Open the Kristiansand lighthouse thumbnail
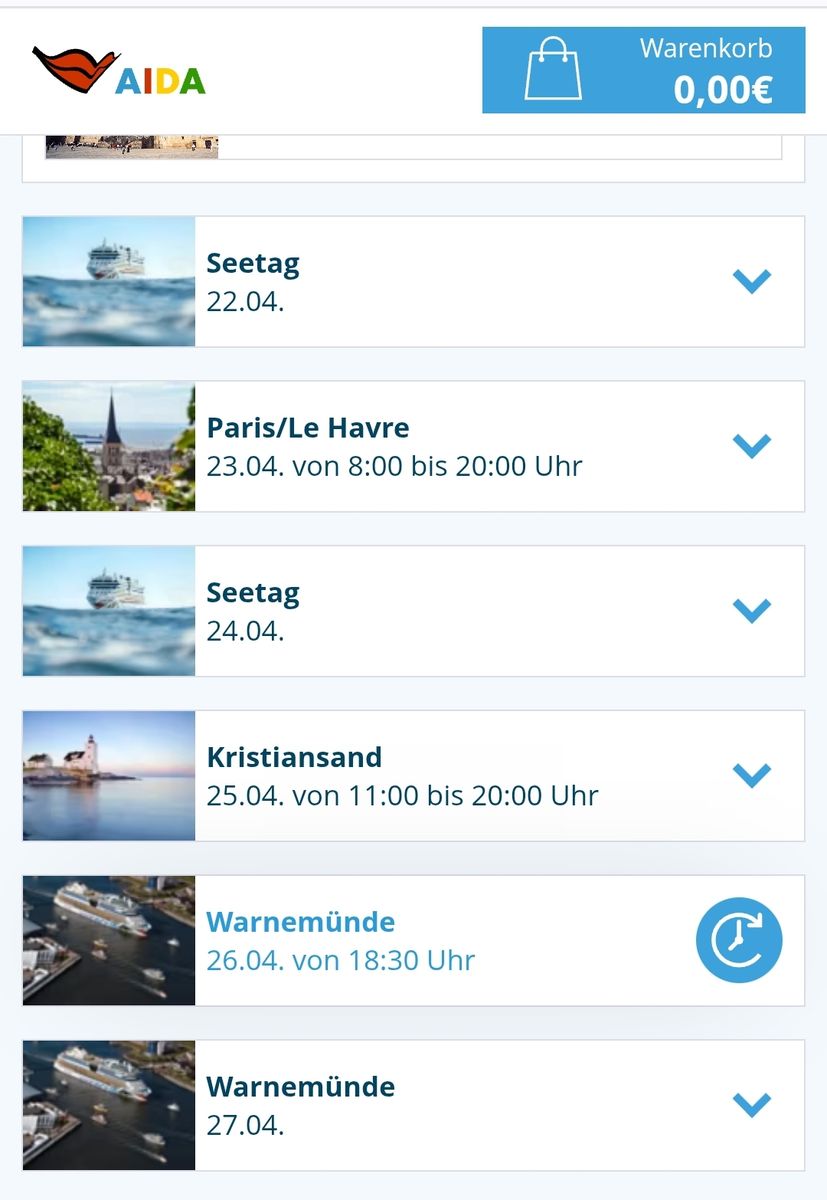The image size is (827, 1200). [x=109, y=775]
